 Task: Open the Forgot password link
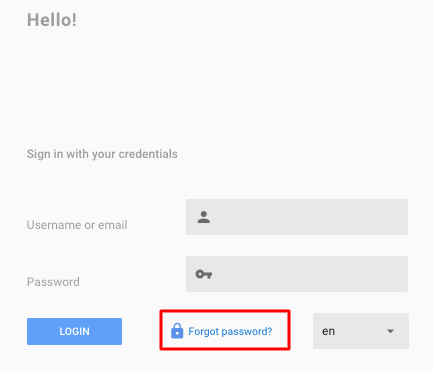(222, 331)
